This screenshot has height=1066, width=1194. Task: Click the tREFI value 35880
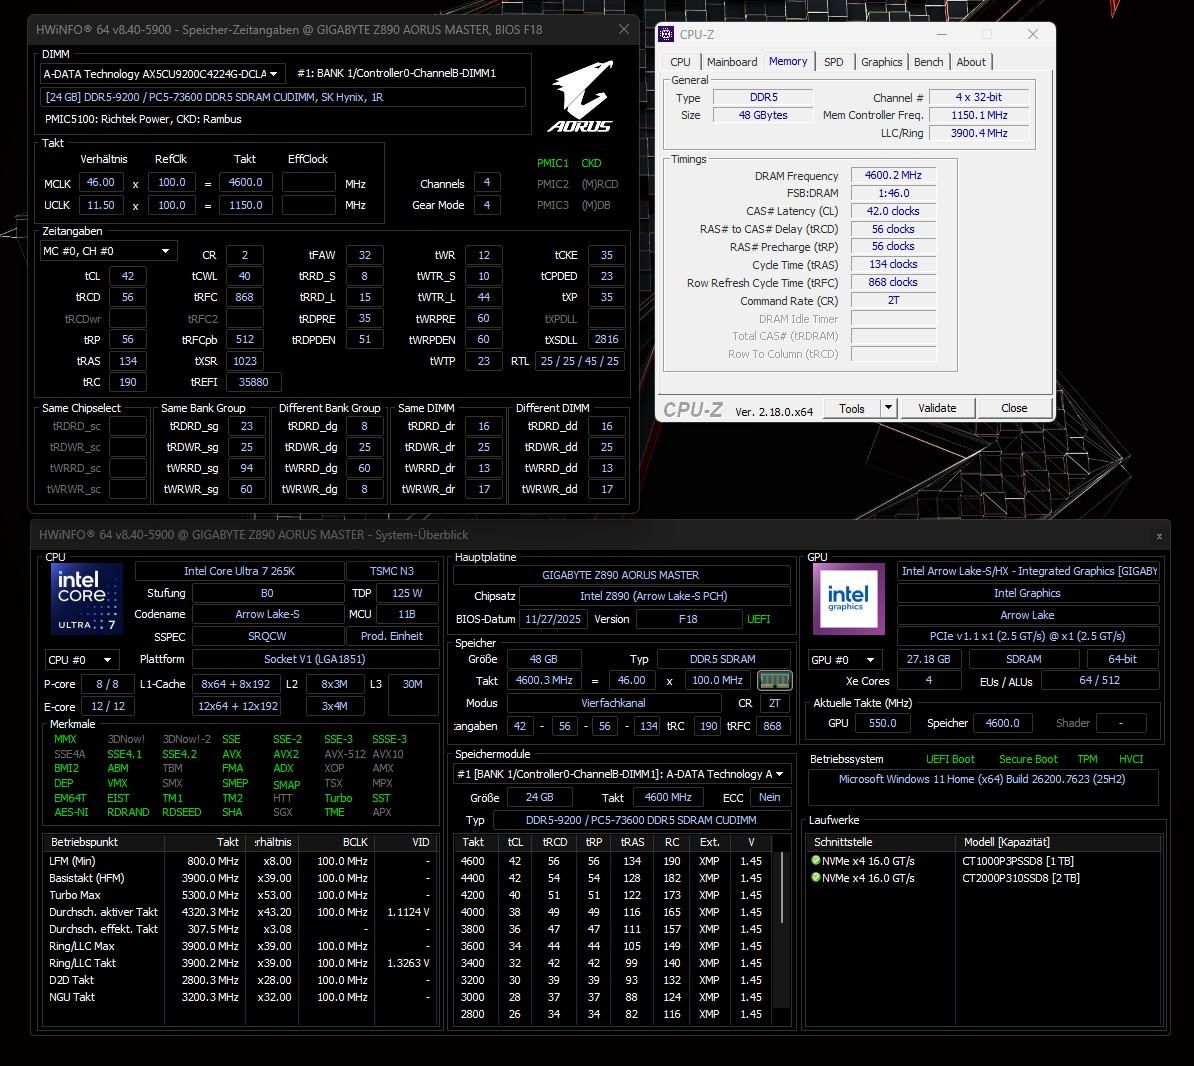tap(254, 382)
